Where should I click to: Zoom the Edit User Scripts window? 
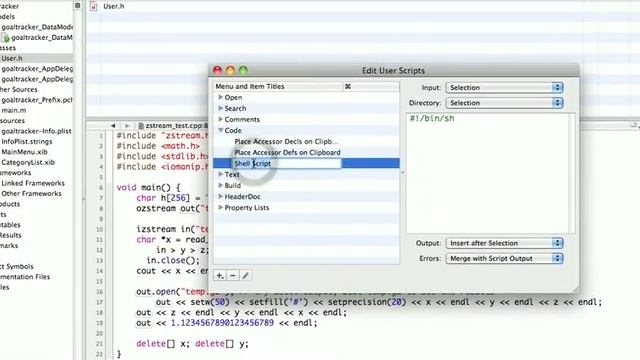(243, 70)
